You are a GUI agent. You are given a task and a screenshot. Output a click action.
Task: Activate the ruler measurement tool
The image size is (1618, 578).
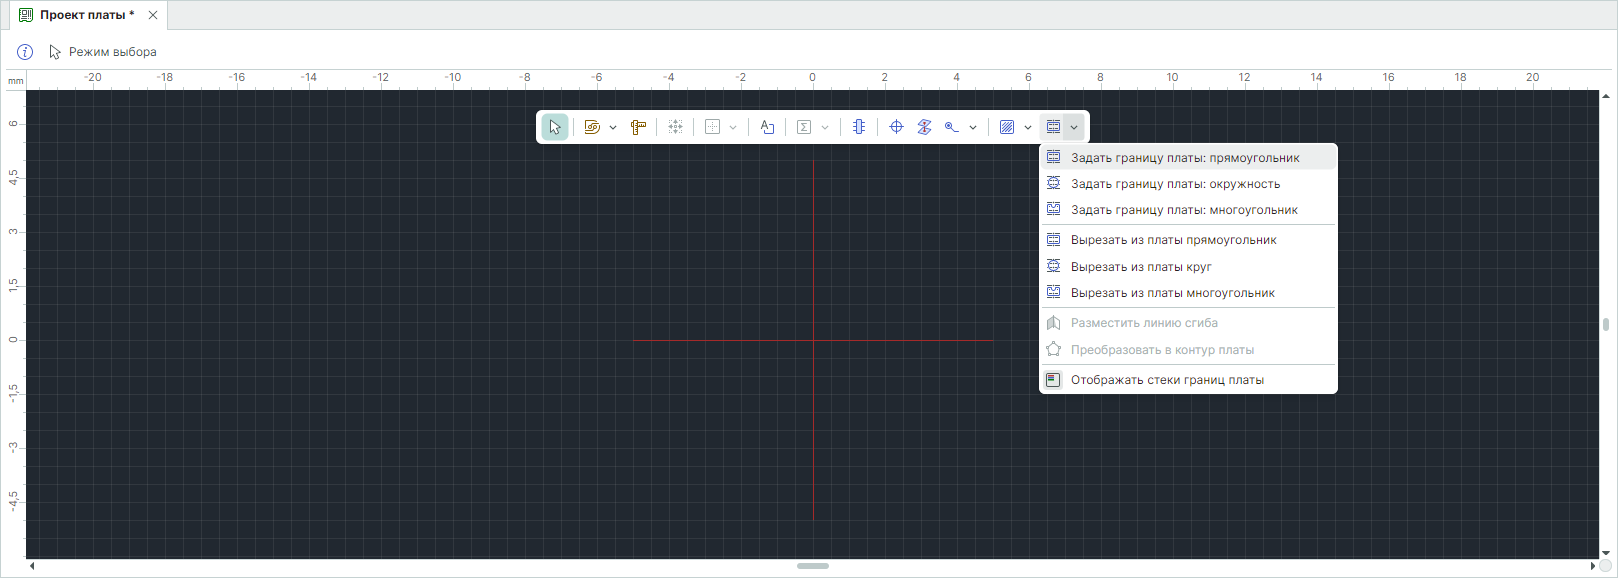click(x=638, y=127)
